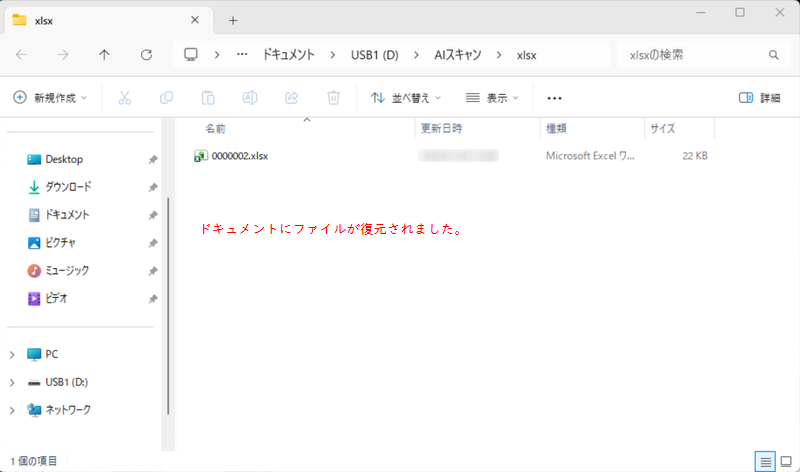Select the 0000002.xlsx file
The height and width of the screenshot is (472, 800).
240,156
